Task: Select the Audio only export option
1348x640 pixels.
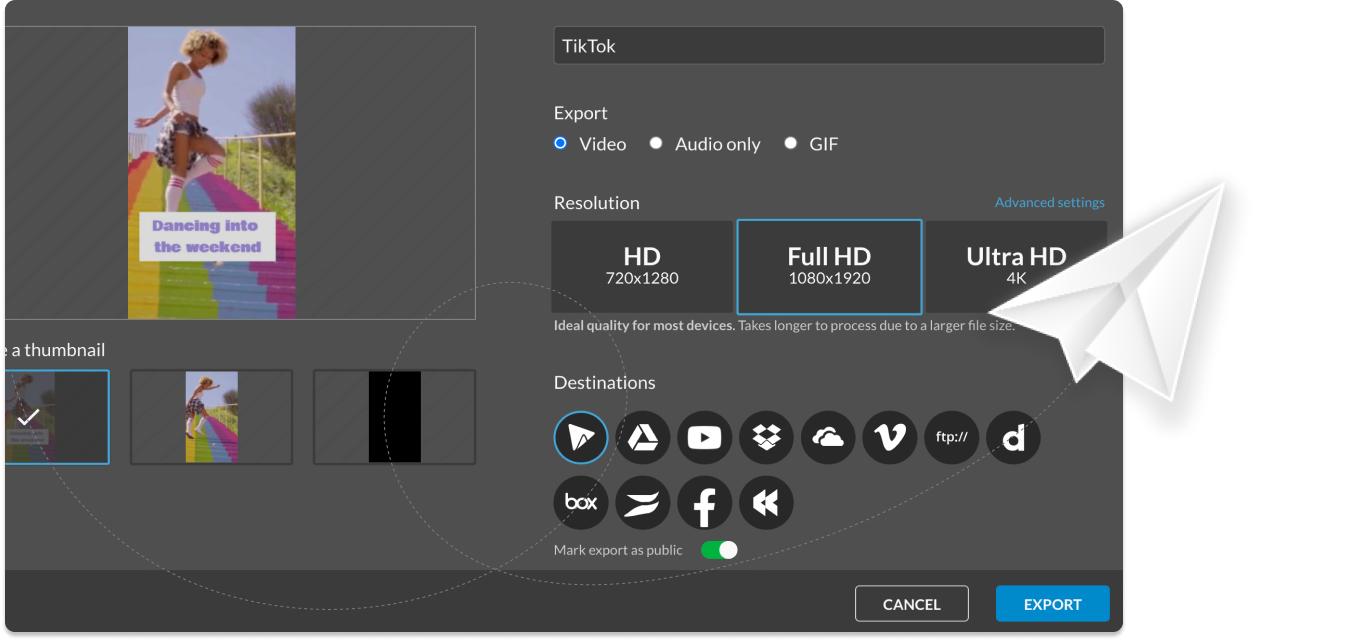Action: pos(656,143)
